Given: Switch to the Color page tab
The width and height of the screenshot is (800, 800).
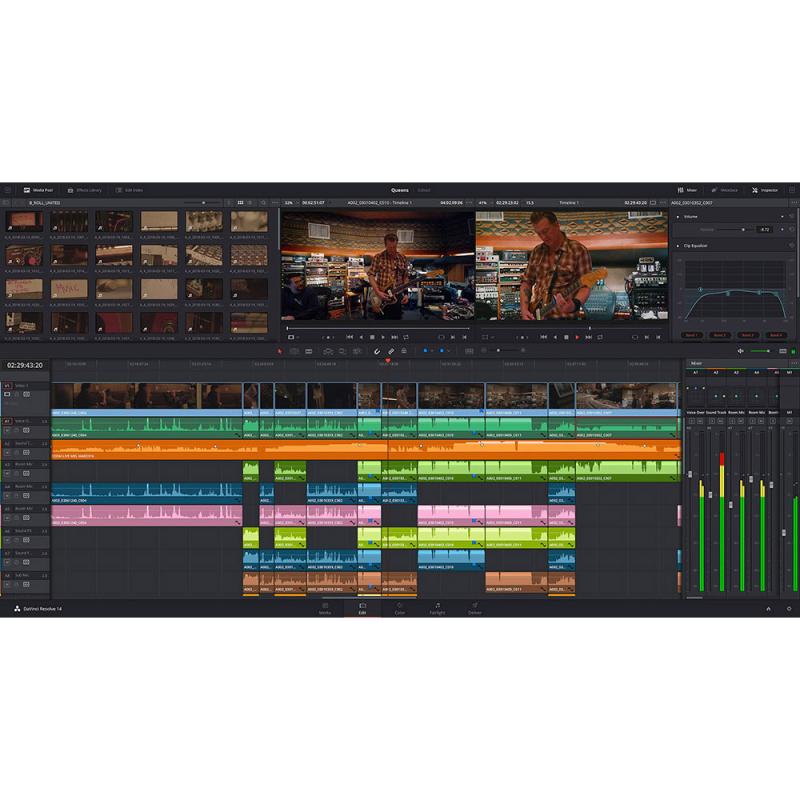Looking at the screenshot, I should click(399, 608).
